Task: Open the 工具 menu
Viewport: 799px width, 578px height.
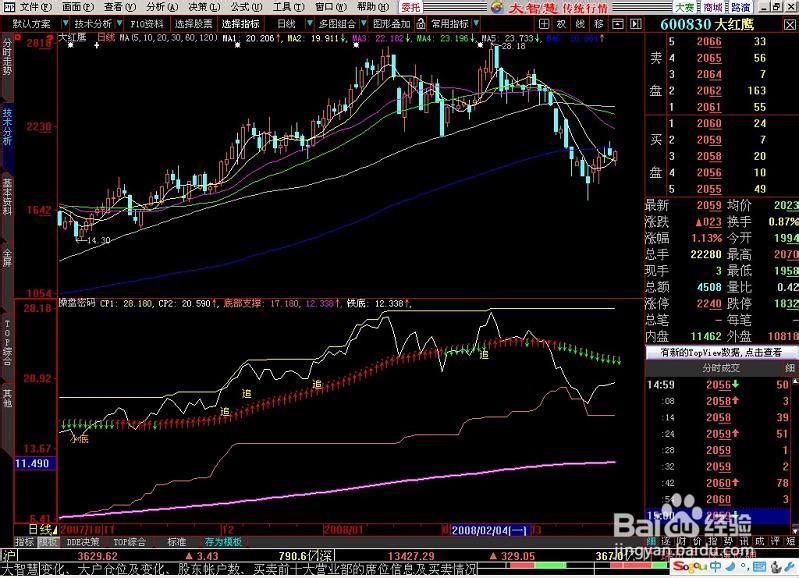Action: tap(288, 7)
